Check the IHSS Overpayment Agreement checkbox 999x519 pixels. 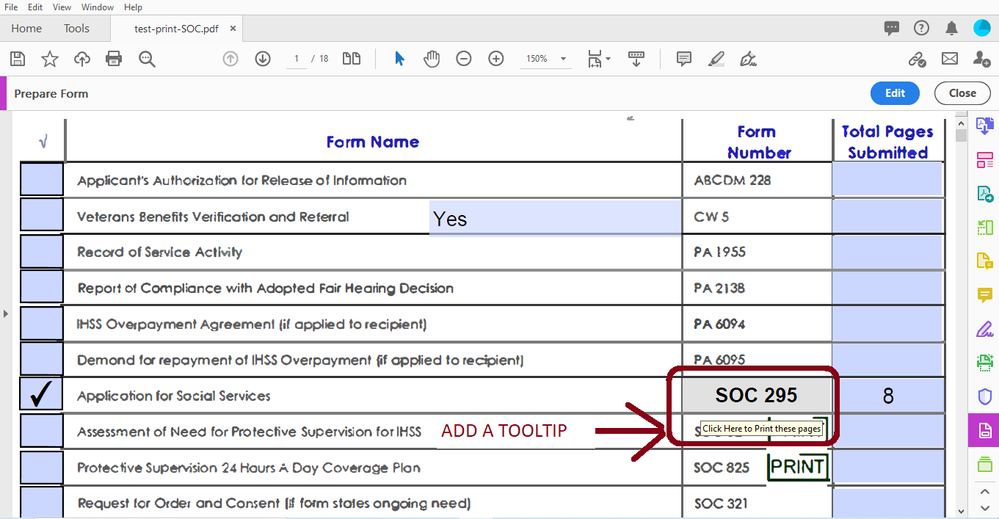tap(42, 323)
